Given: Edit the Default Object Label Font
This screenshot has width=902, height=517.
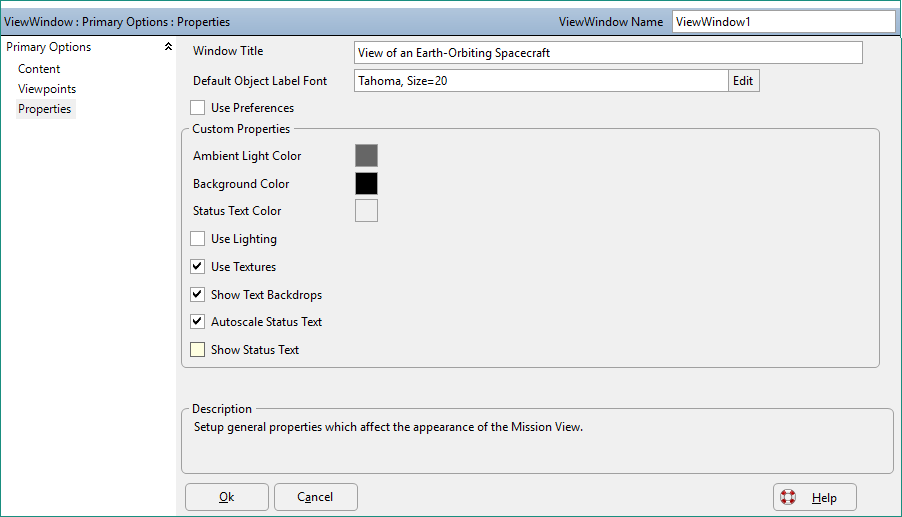Looking at the screenshot, I should 743,81.
